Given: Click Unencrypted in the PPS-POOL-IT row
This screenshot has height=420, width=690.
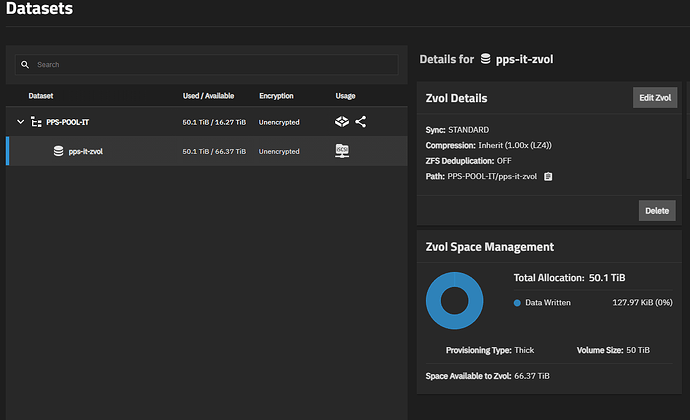Looking at the screenshot, I should (279, 122).
